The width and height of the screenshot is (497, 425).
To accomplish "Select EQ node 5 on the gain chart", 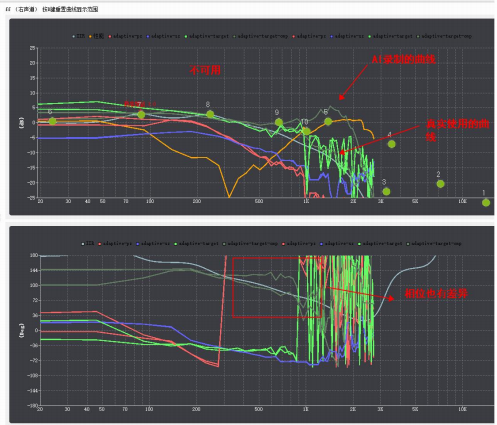I will (x=328, y=122).
